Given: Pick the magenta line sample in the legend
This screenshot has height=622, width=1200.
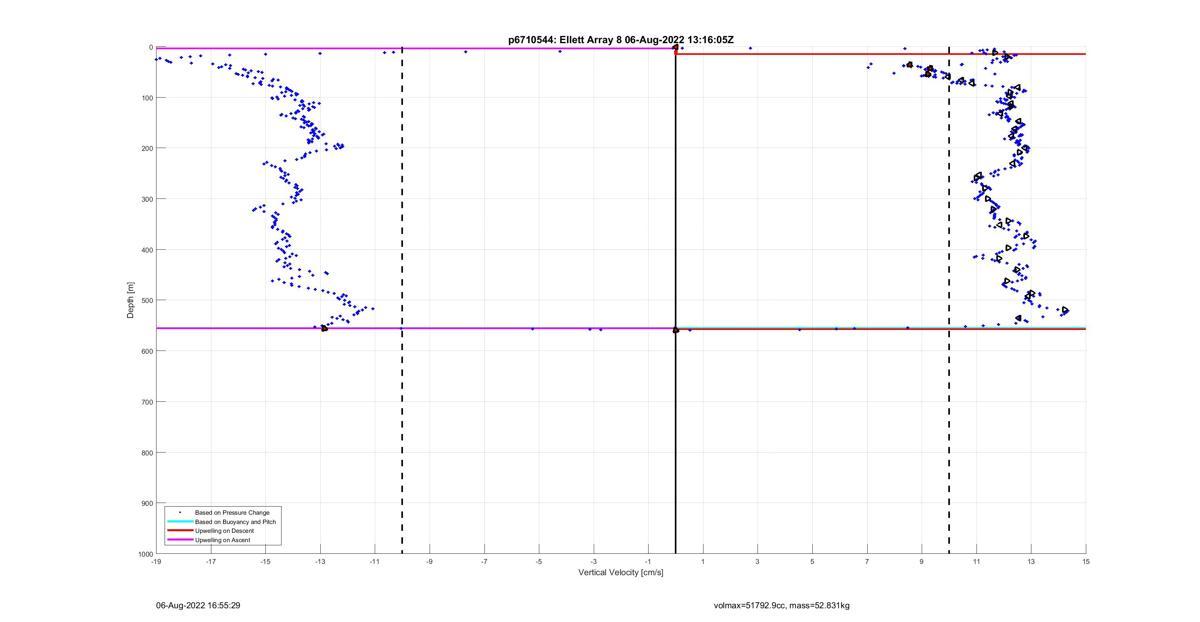Looking at the screenshot, I should pos(179,540).
